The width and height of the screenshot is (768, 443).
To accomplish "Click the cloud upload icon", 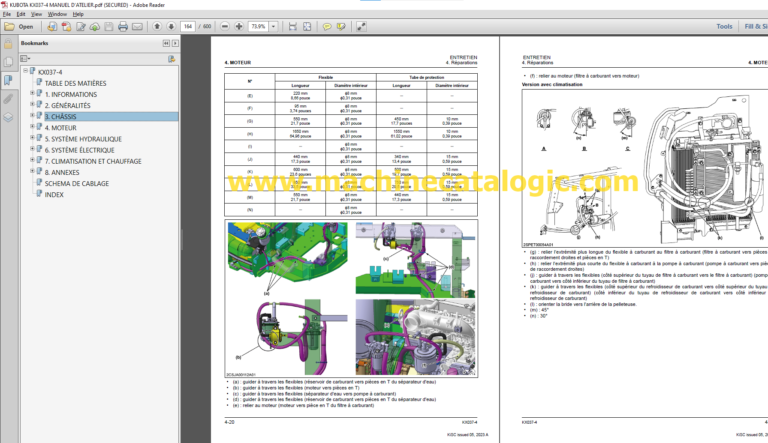I will pyautogui.click(x=95, y=26).
